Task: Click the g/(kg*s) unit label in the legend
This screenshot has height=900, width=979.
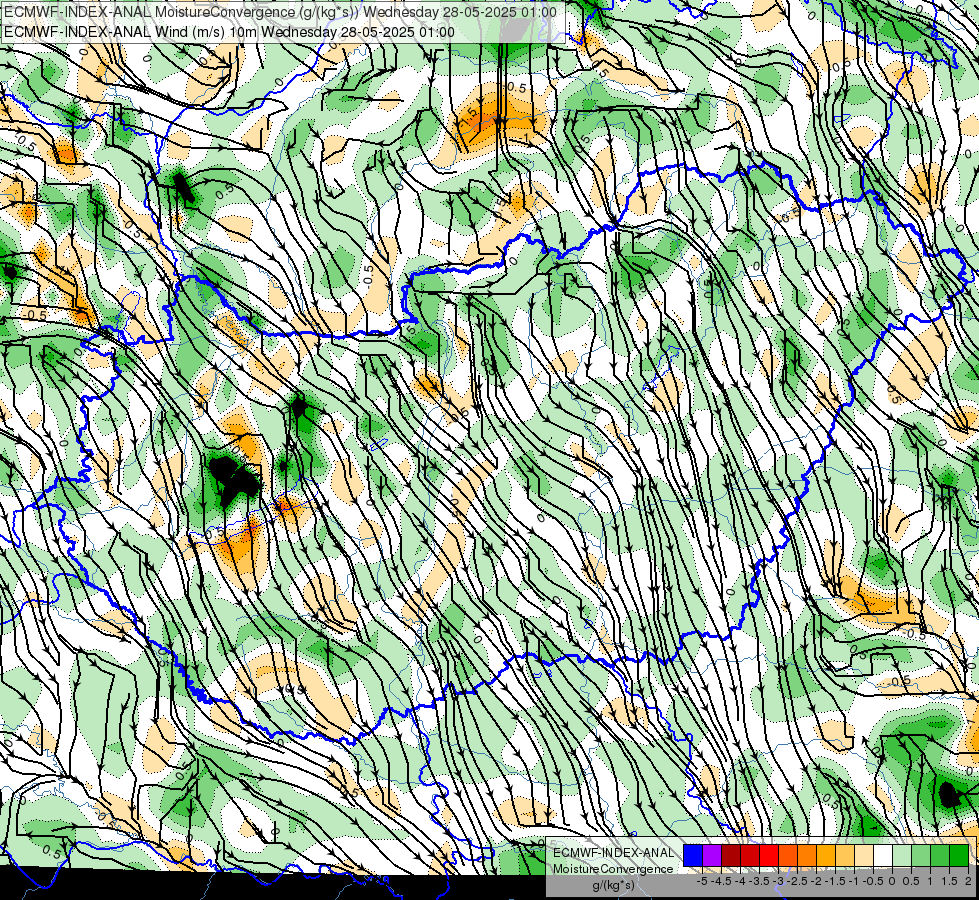Action: click(613, 885)
